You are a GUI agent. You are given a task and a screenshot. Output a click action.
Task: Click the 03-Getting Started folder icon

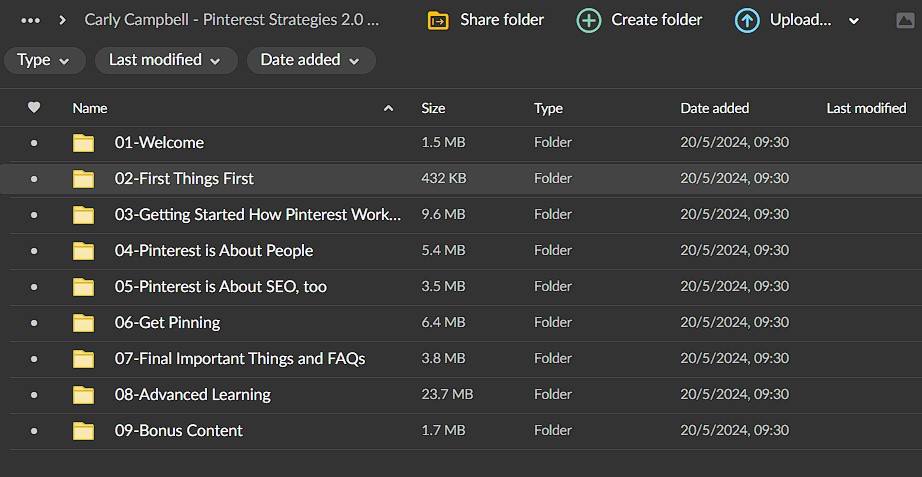(x=83, y=215)
